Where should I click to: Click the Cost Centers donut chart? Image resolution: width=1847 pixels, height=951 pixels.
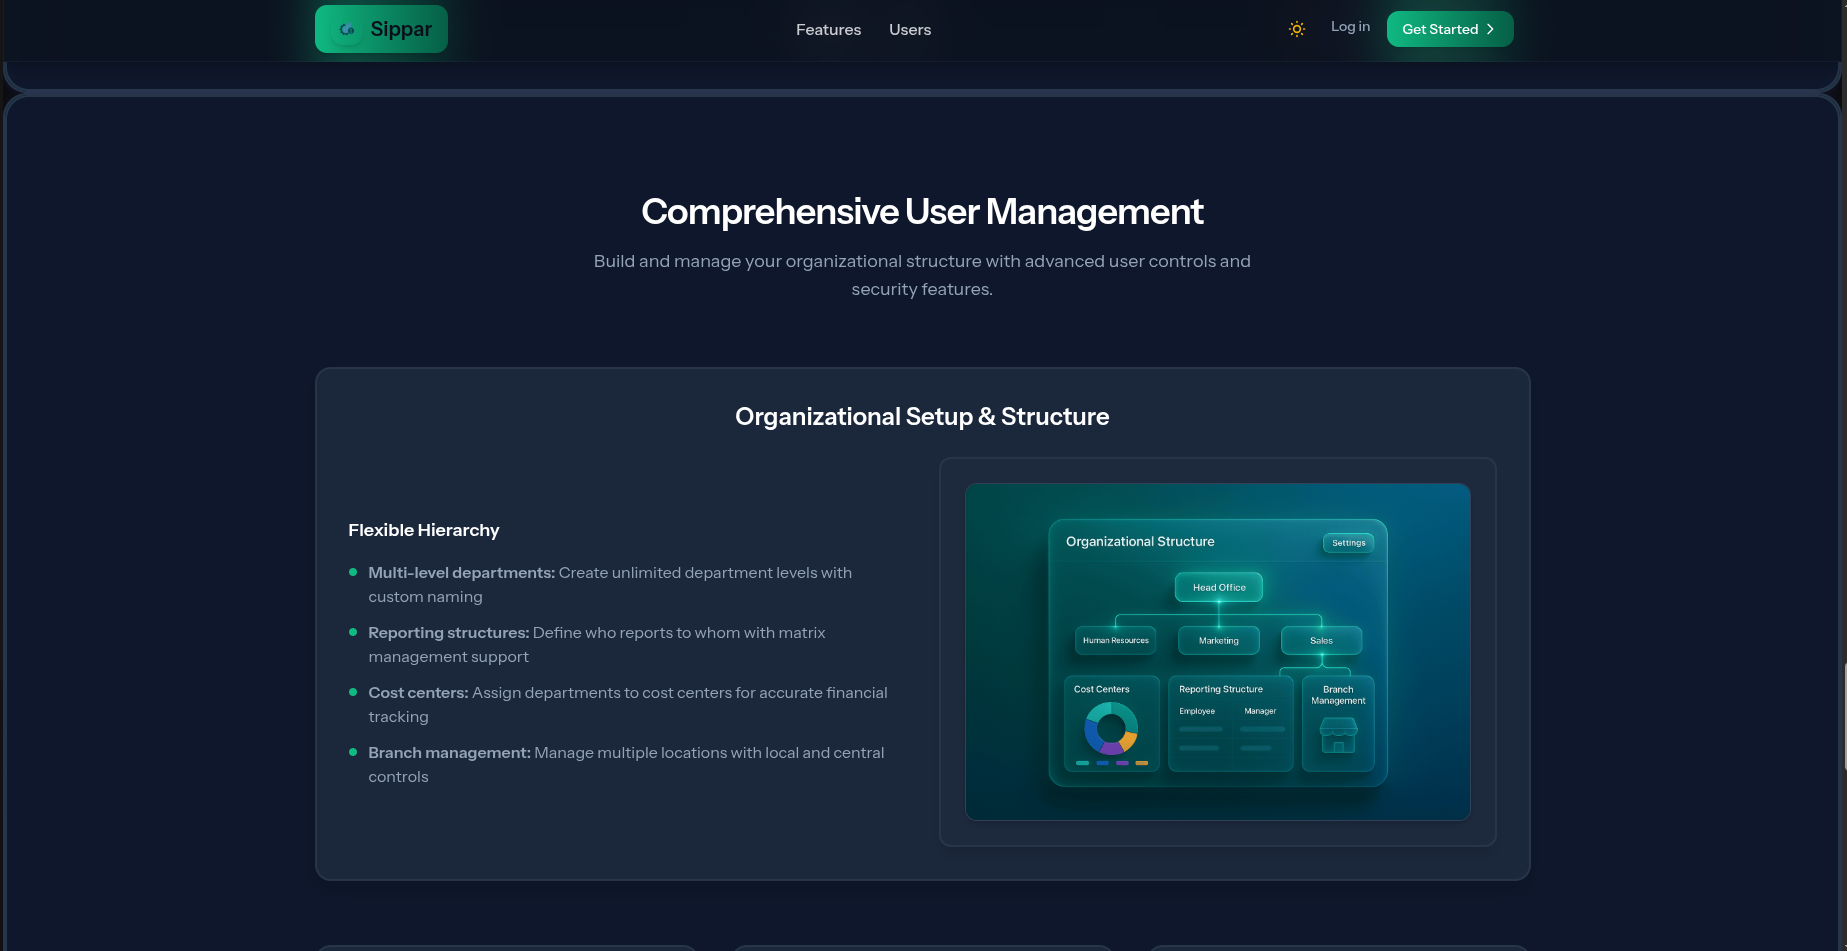click(1111, 728)
